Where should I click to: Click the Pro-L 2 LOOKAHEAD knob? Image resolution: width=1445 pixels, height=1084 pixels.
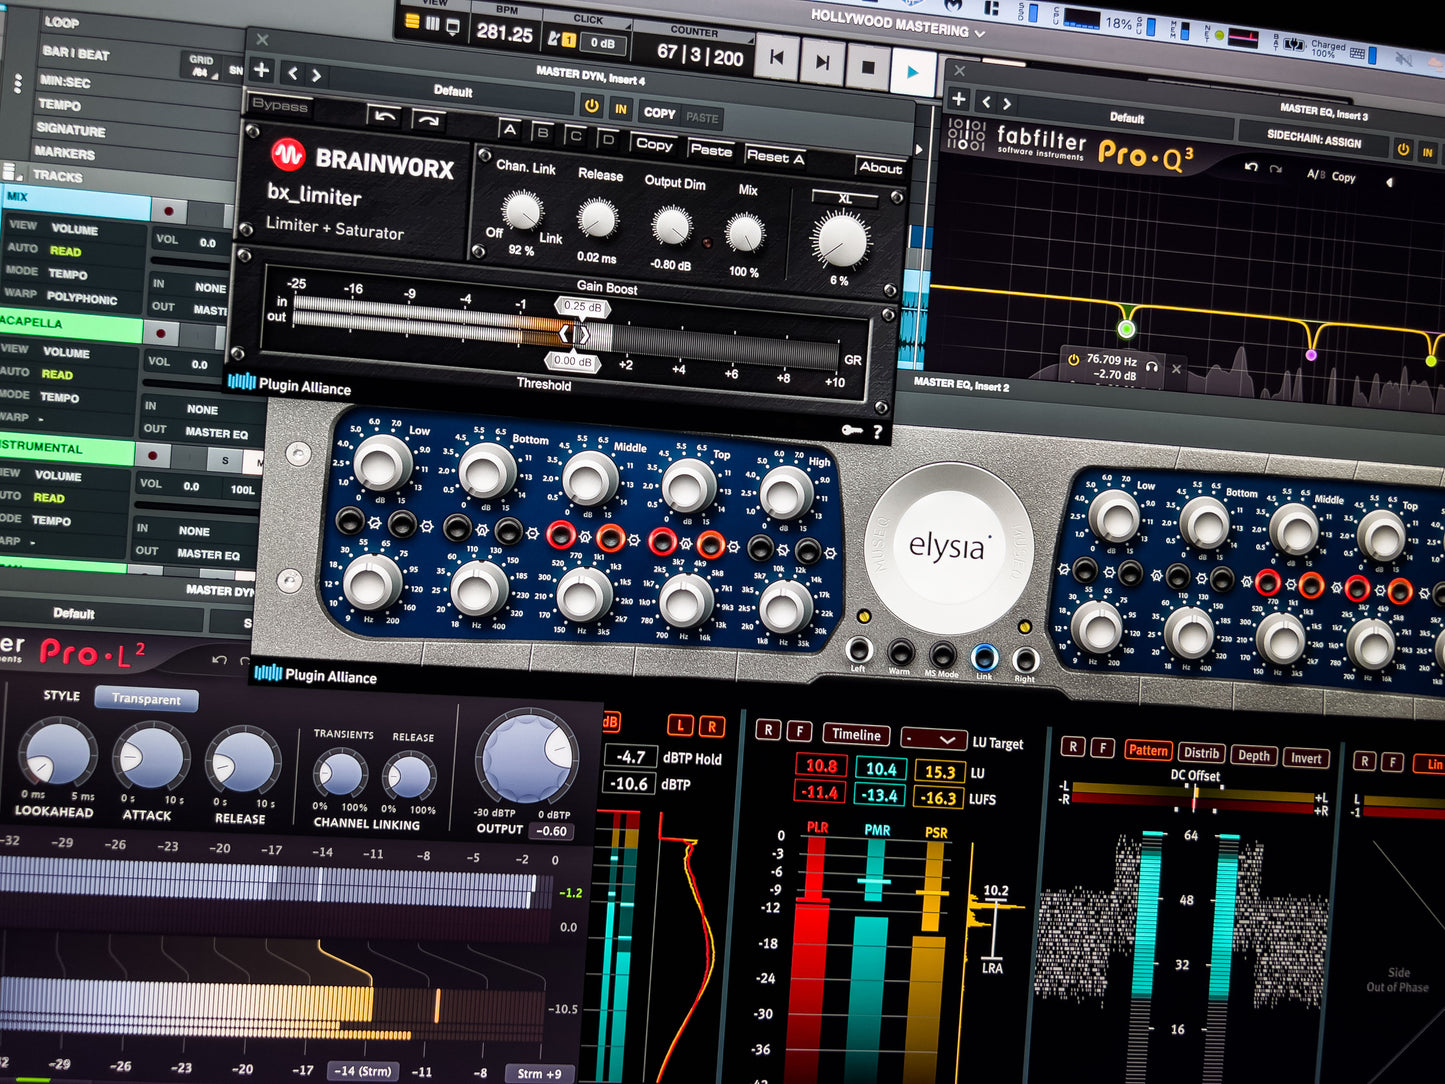click(x=57, y=753)
